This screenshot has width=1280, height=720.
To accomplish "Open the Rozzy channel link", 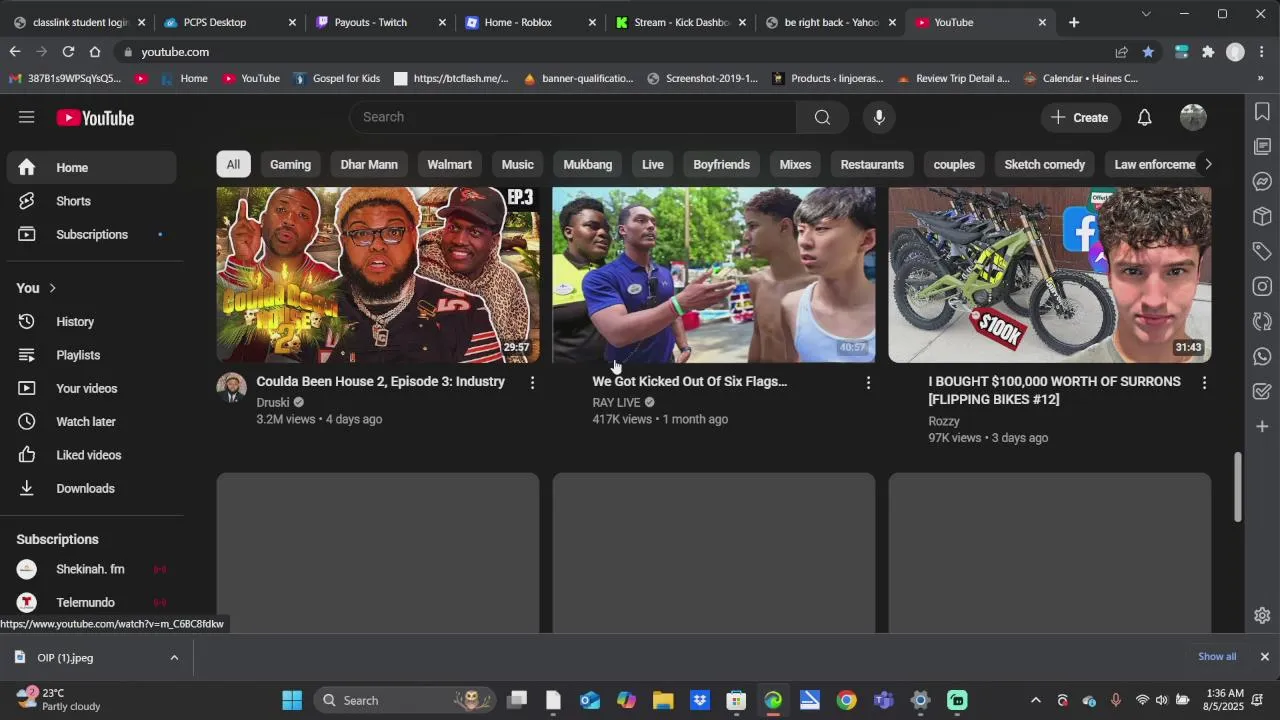I will (x=944, y=421).
